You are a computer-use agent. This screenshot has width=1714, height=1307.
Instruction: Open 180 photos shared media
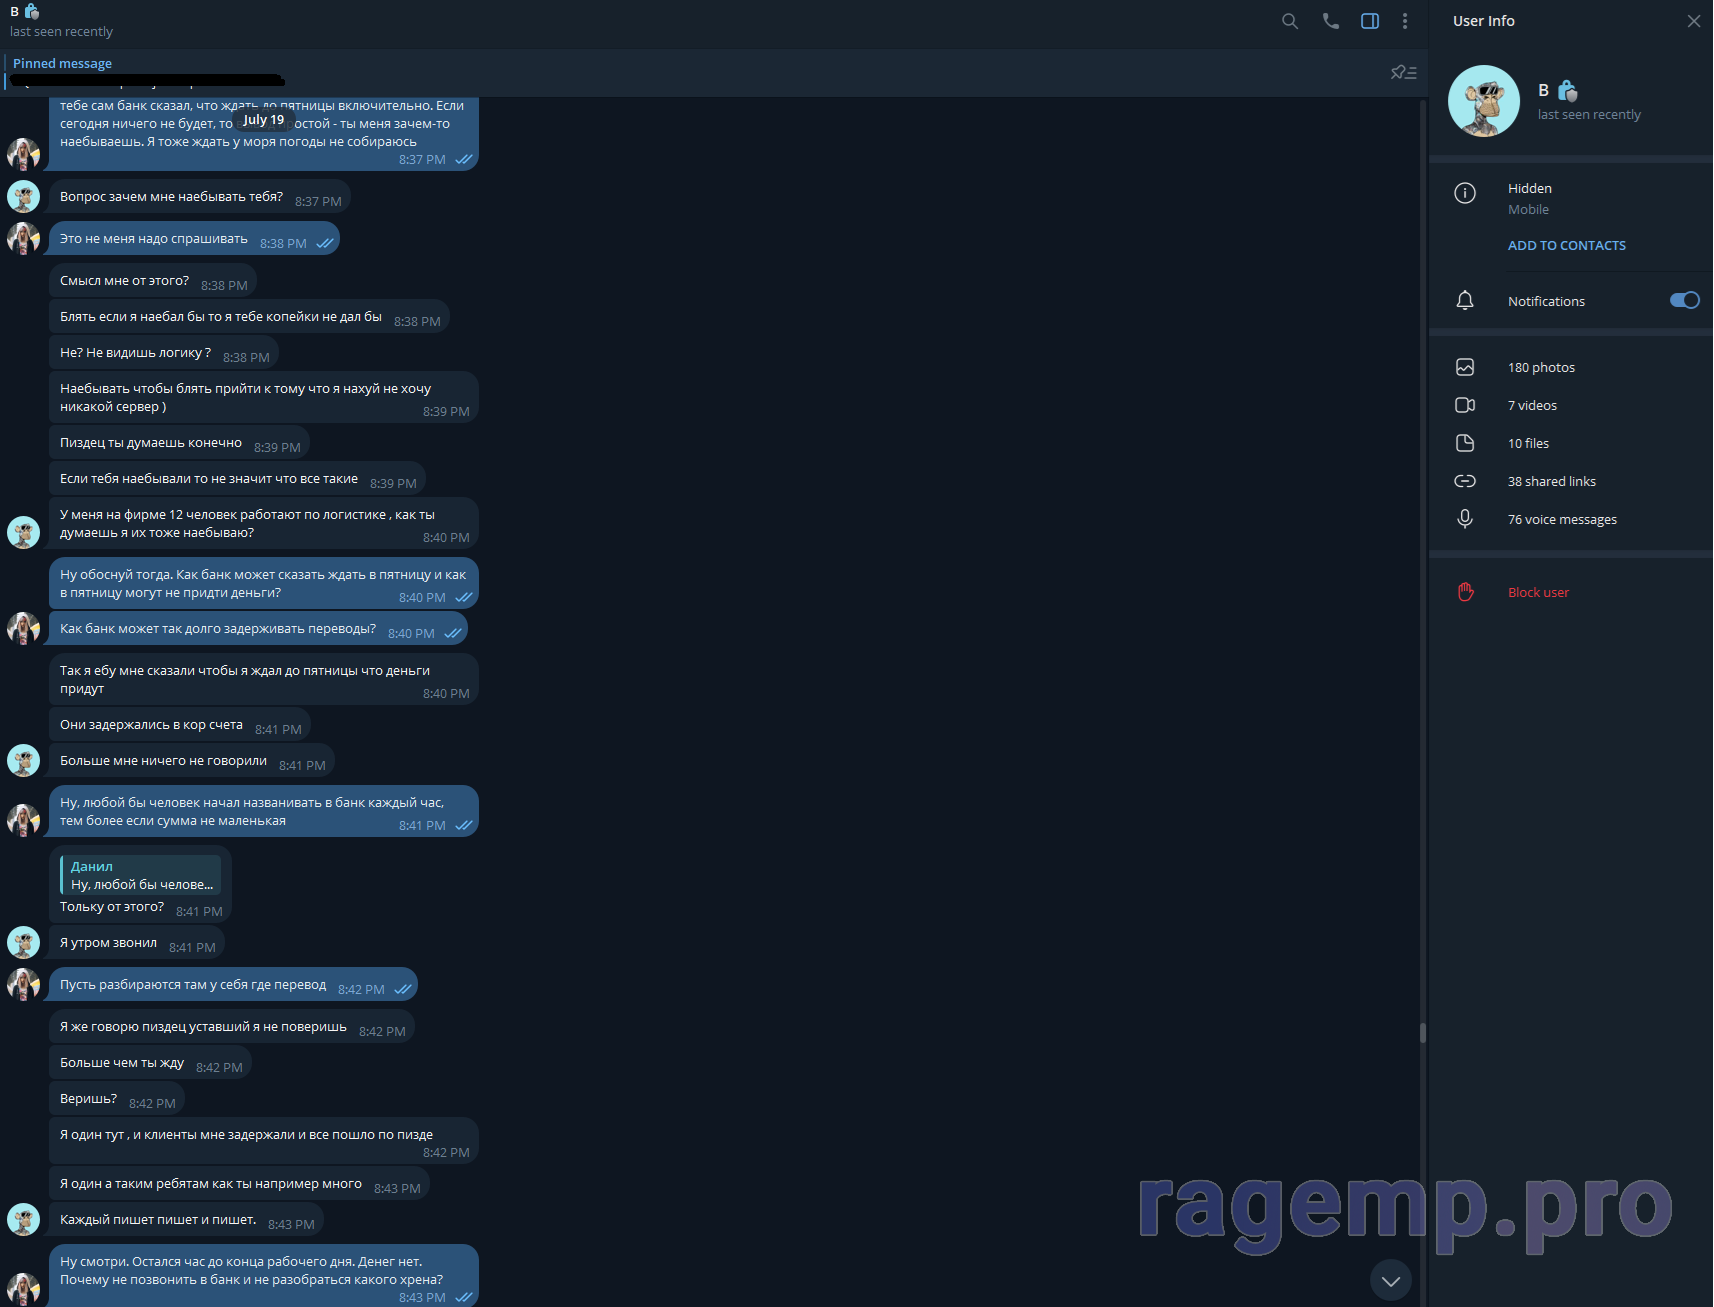tap(1541, 368)
